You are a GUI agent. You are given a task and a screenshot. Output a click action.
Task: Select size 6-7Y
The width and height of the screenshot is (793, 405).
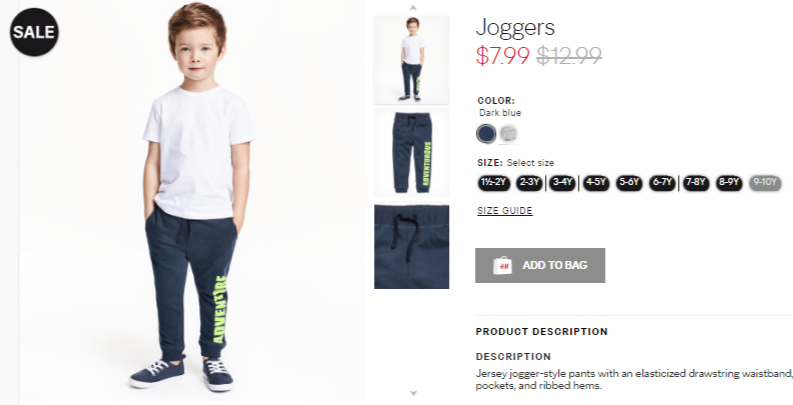tap(663, 183)
